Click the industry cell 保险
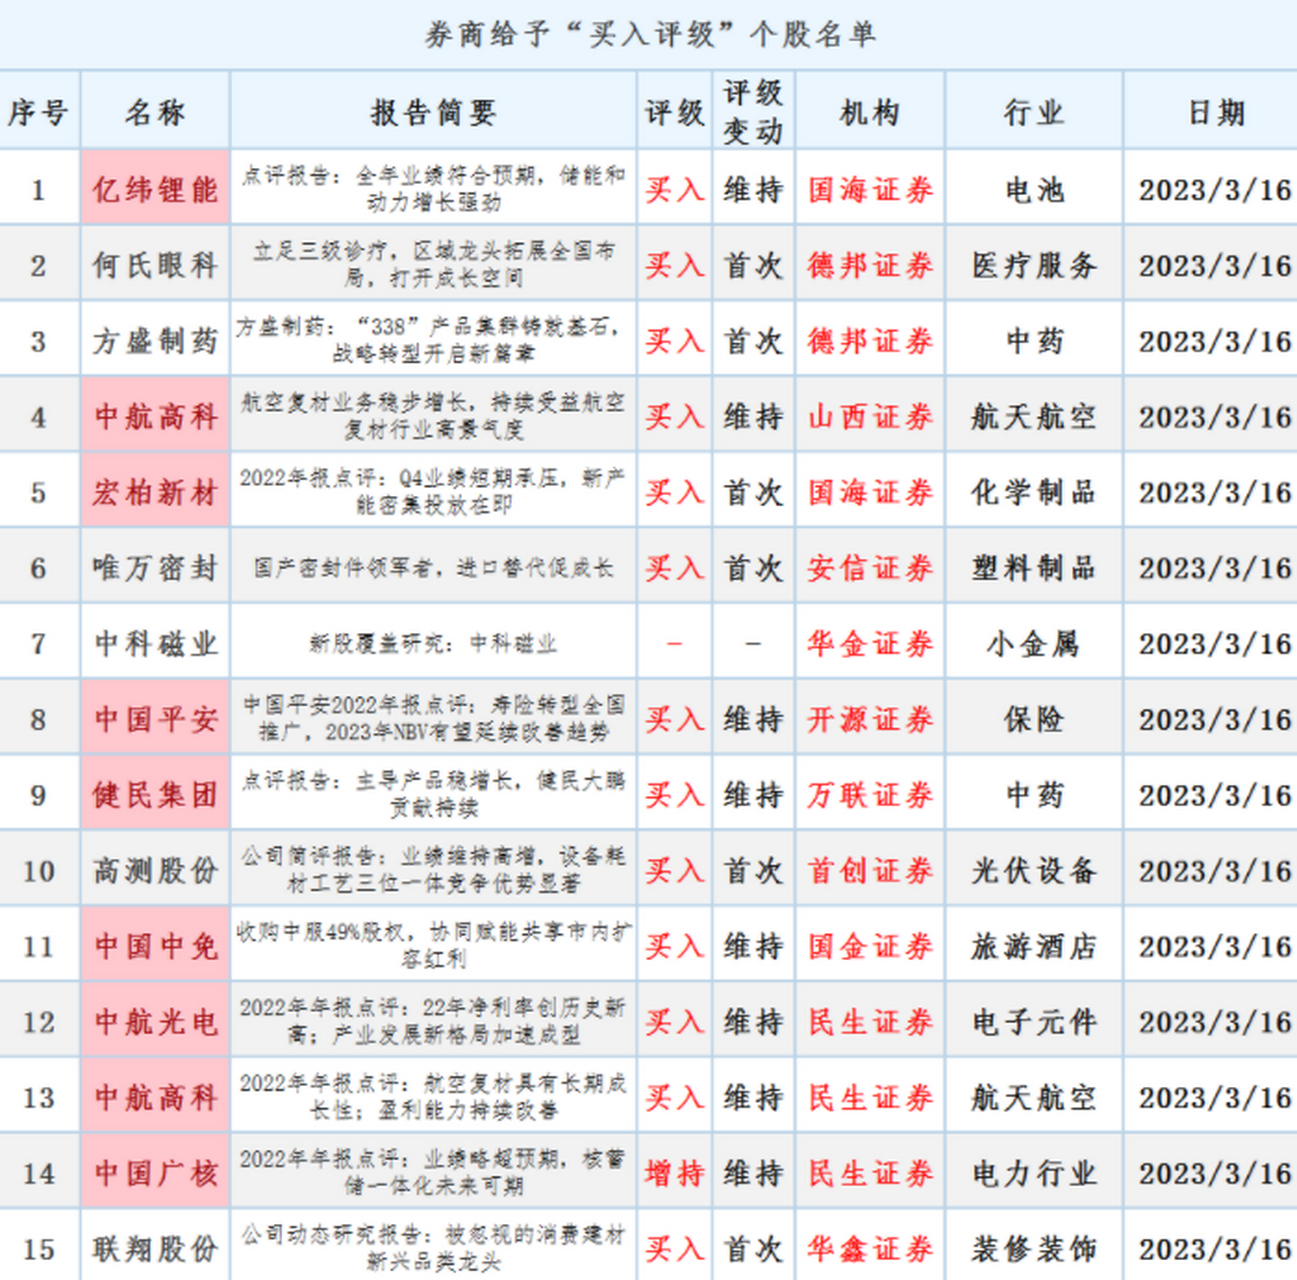The height and width of the screenshot is (1280, 1297). tap(1034, 719)
